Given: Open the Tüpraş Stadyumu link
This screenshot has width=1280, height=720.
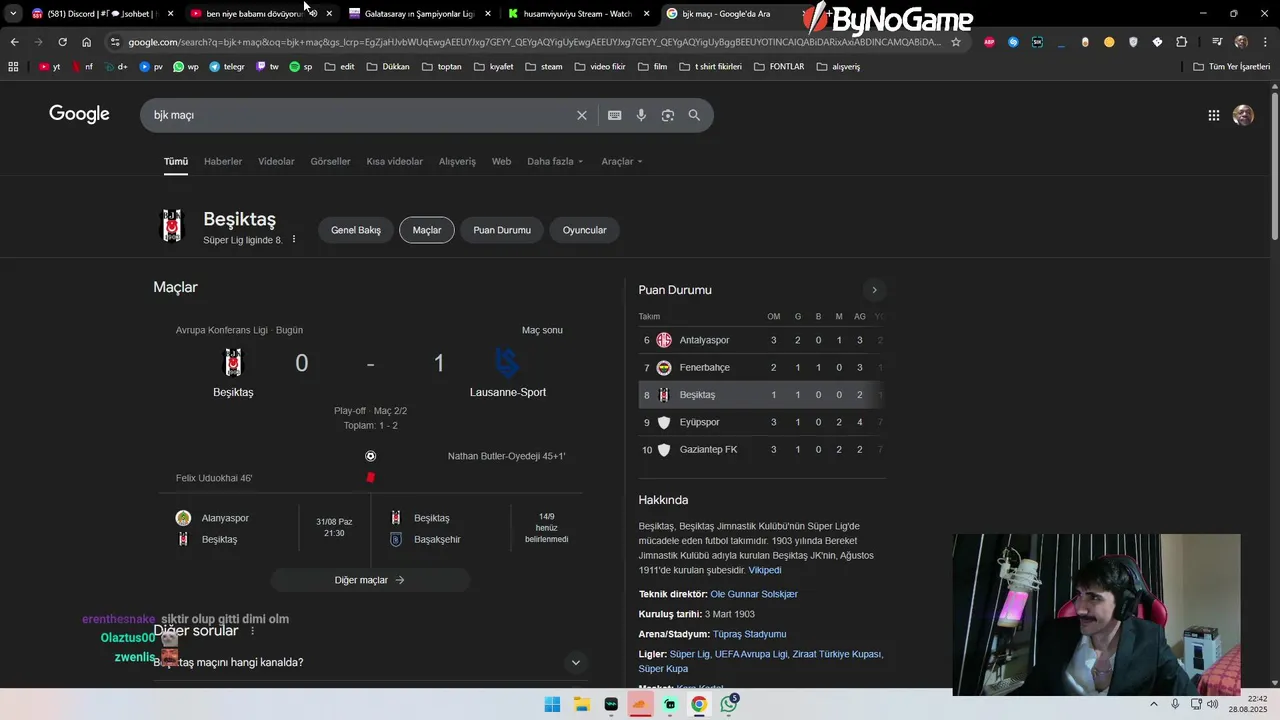Looking at the screenshot, I should point(750,634).
